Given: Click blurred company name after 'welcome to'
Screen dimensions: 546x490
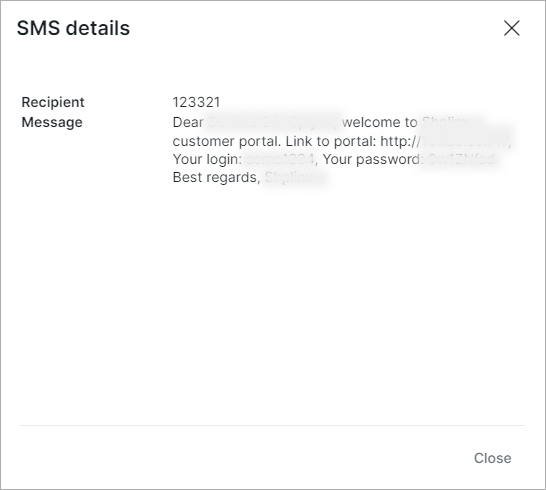Looking at the screenshot, I should [x=446, y=122].
